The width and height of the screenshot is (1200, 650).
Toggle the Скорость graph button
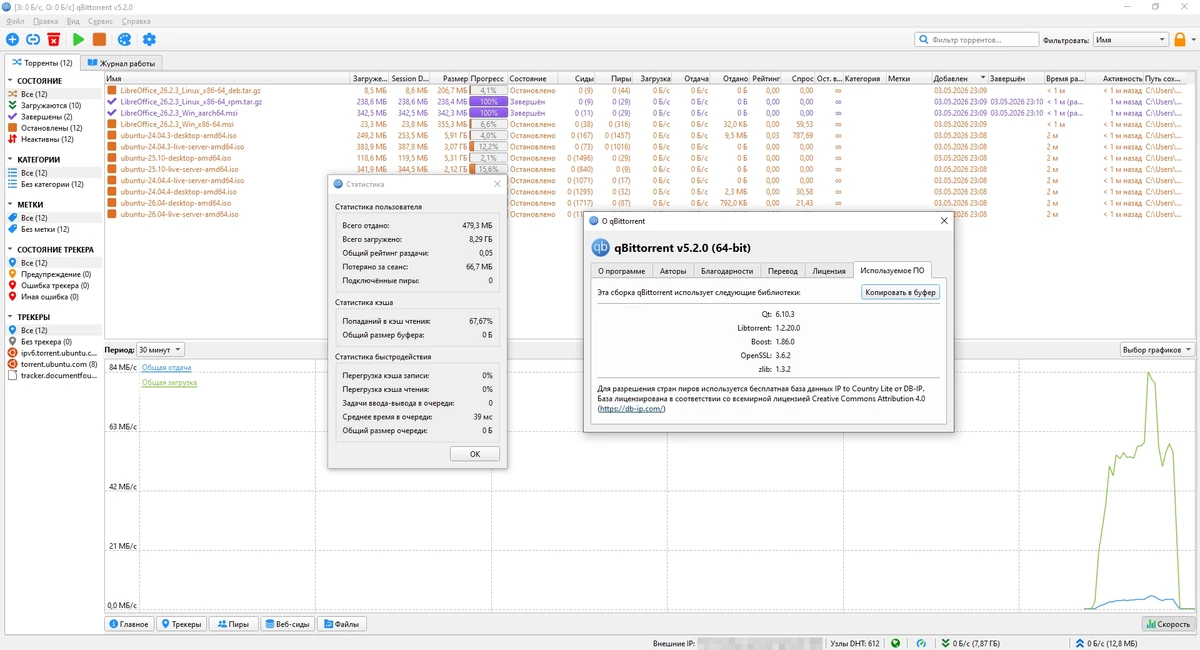(1167, 624)
